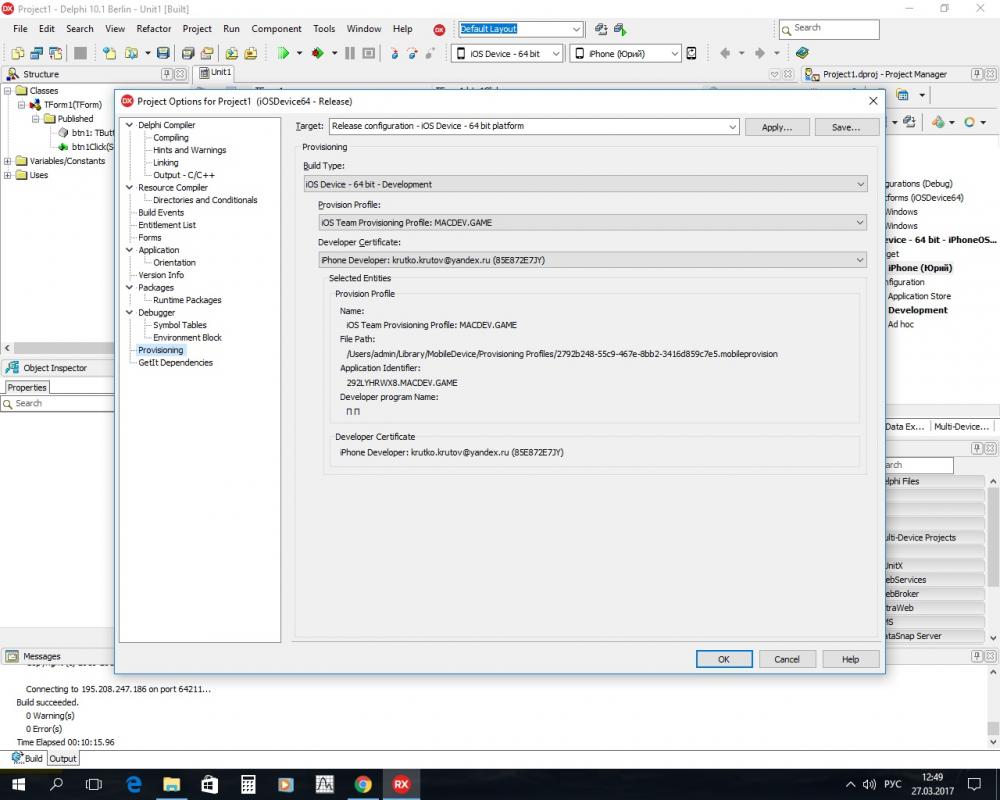
Task: Click the Toggle Form/Unit toolbar icon
Action: coord(55,54)
